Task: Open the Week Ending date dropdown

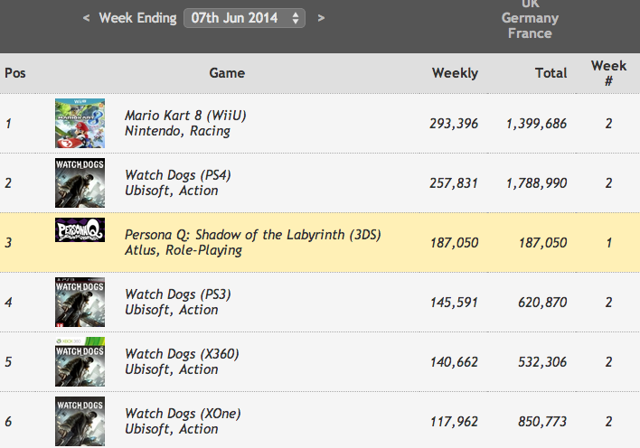Action: (244, 18)
